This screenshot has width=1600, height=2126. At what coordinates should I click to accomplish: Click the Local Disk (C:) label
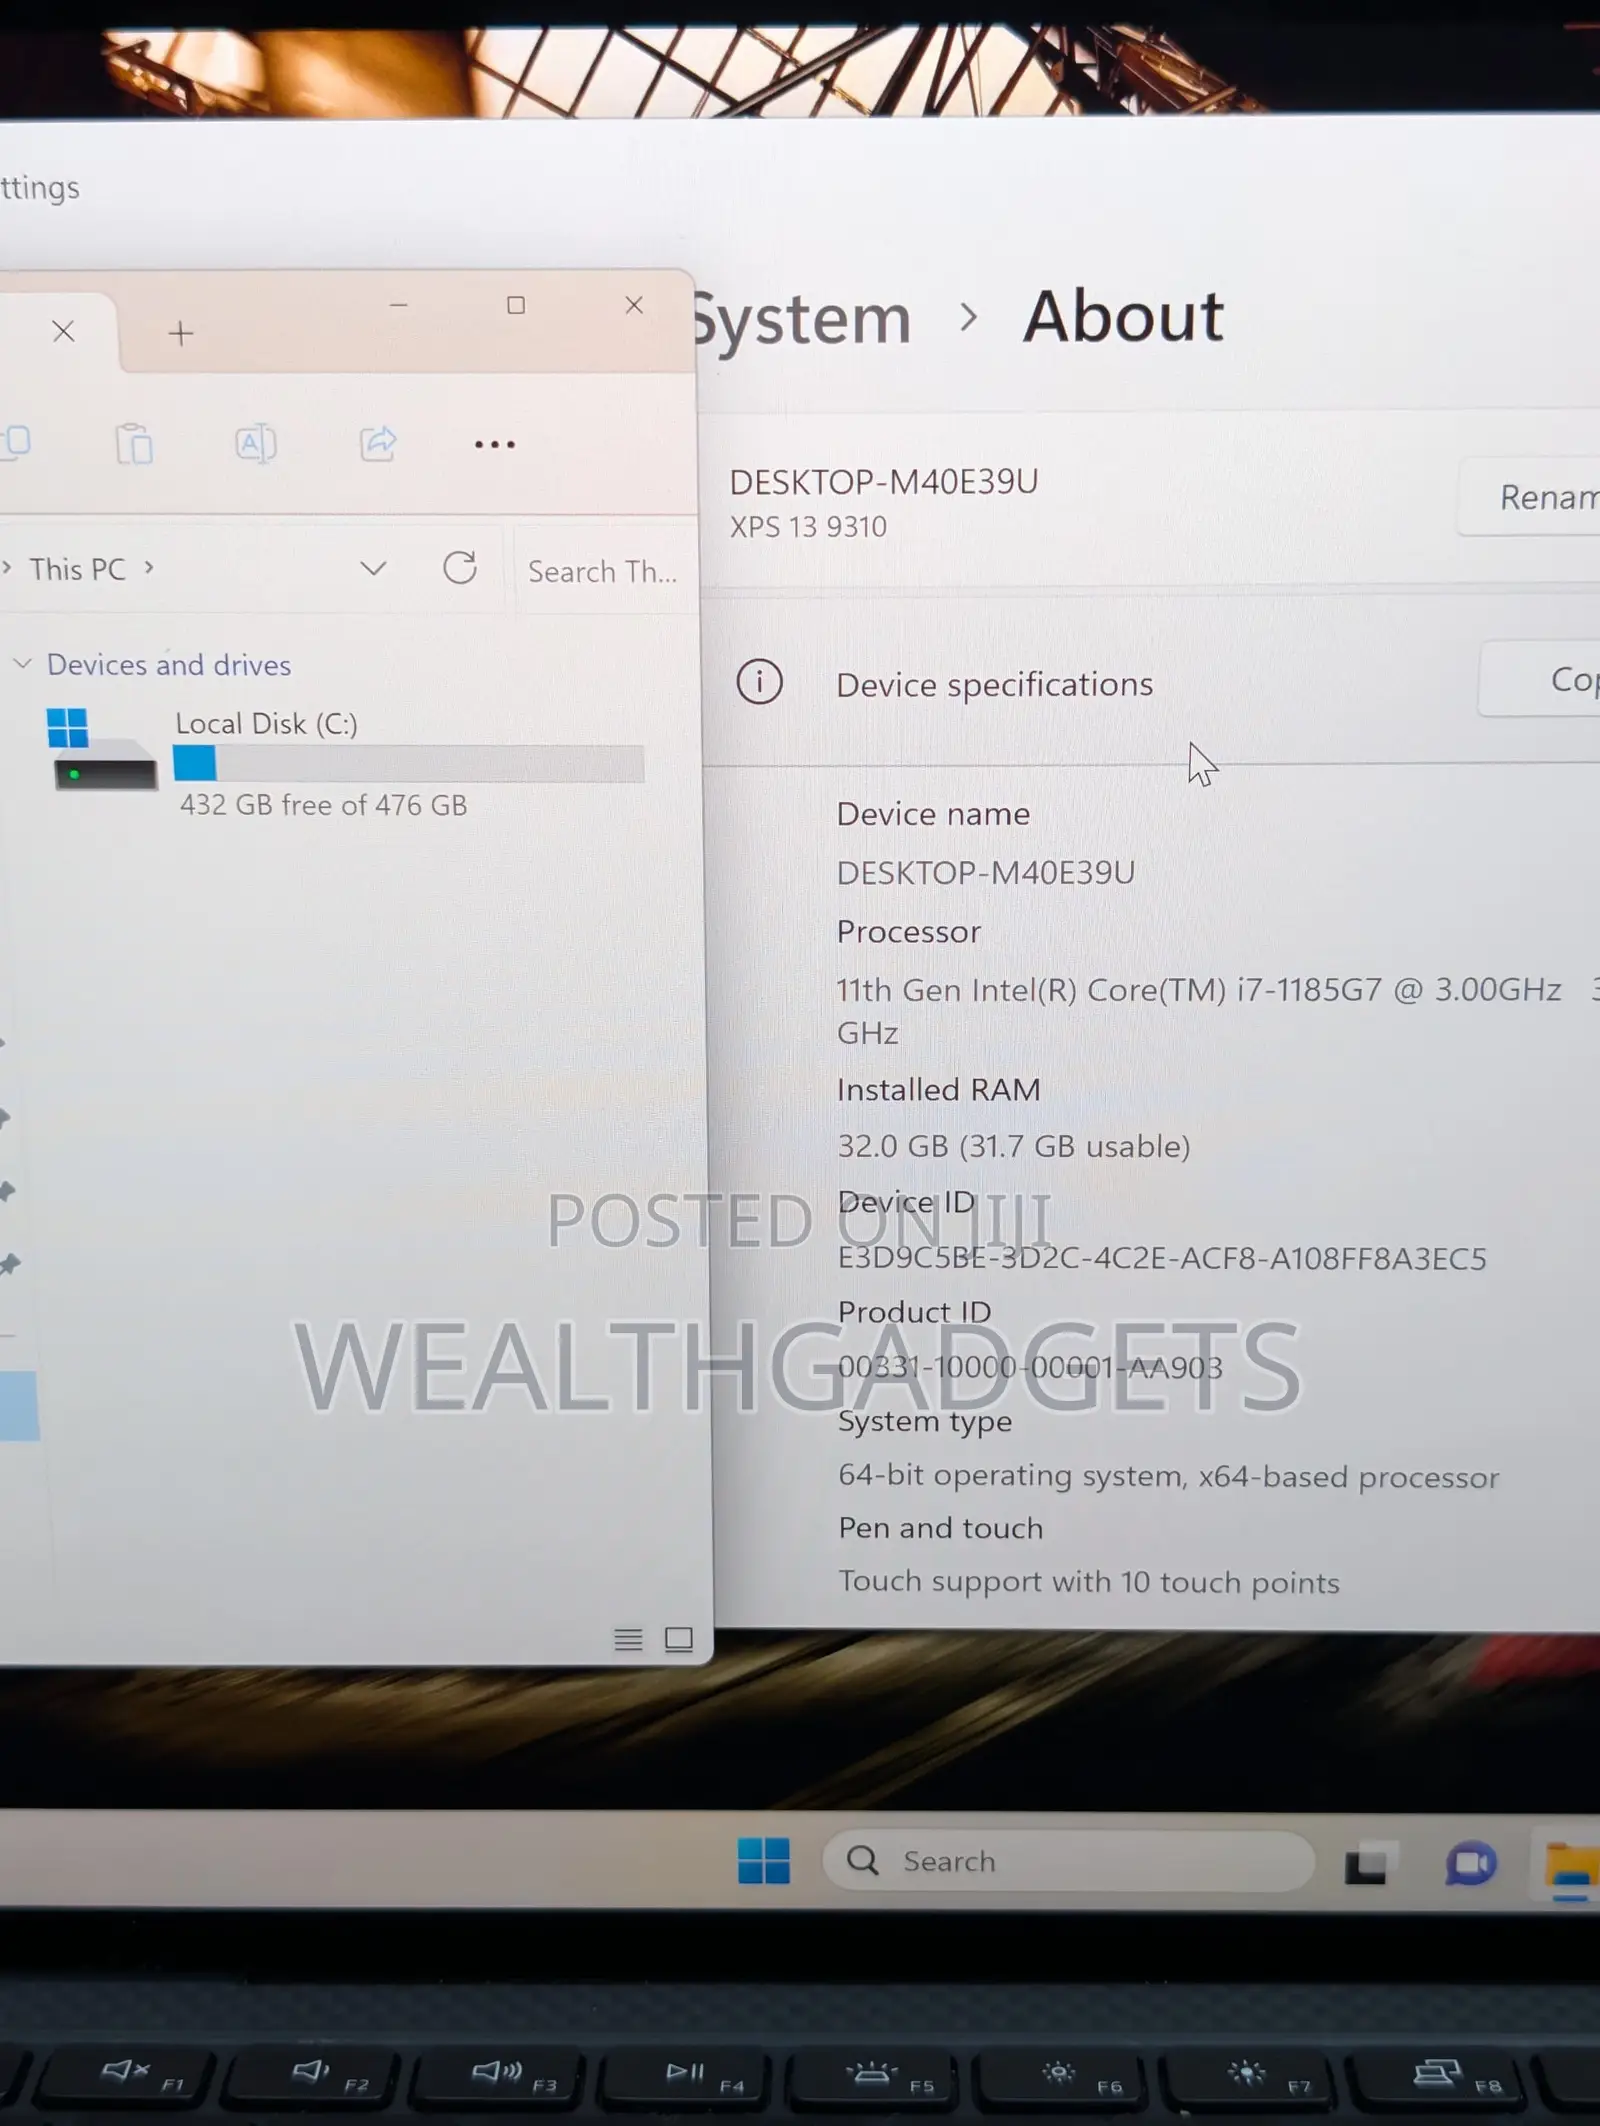tap(267, 723)
